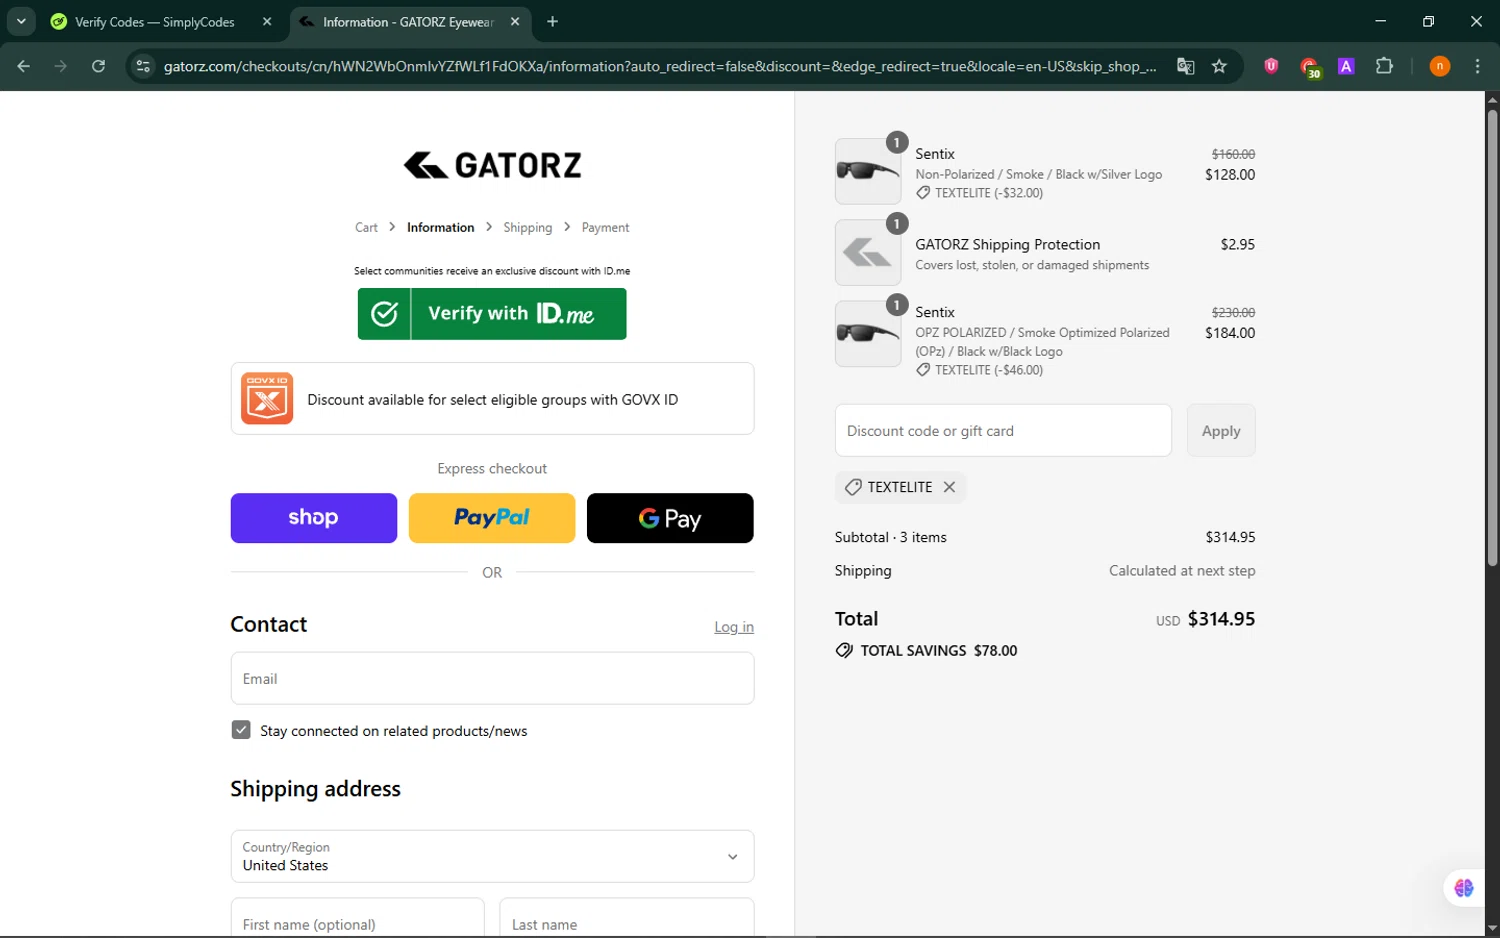Click the Sentix Non-Polarized product thumbnail
Viewport: 1500px width, 938px height.
tap(868, 171)
